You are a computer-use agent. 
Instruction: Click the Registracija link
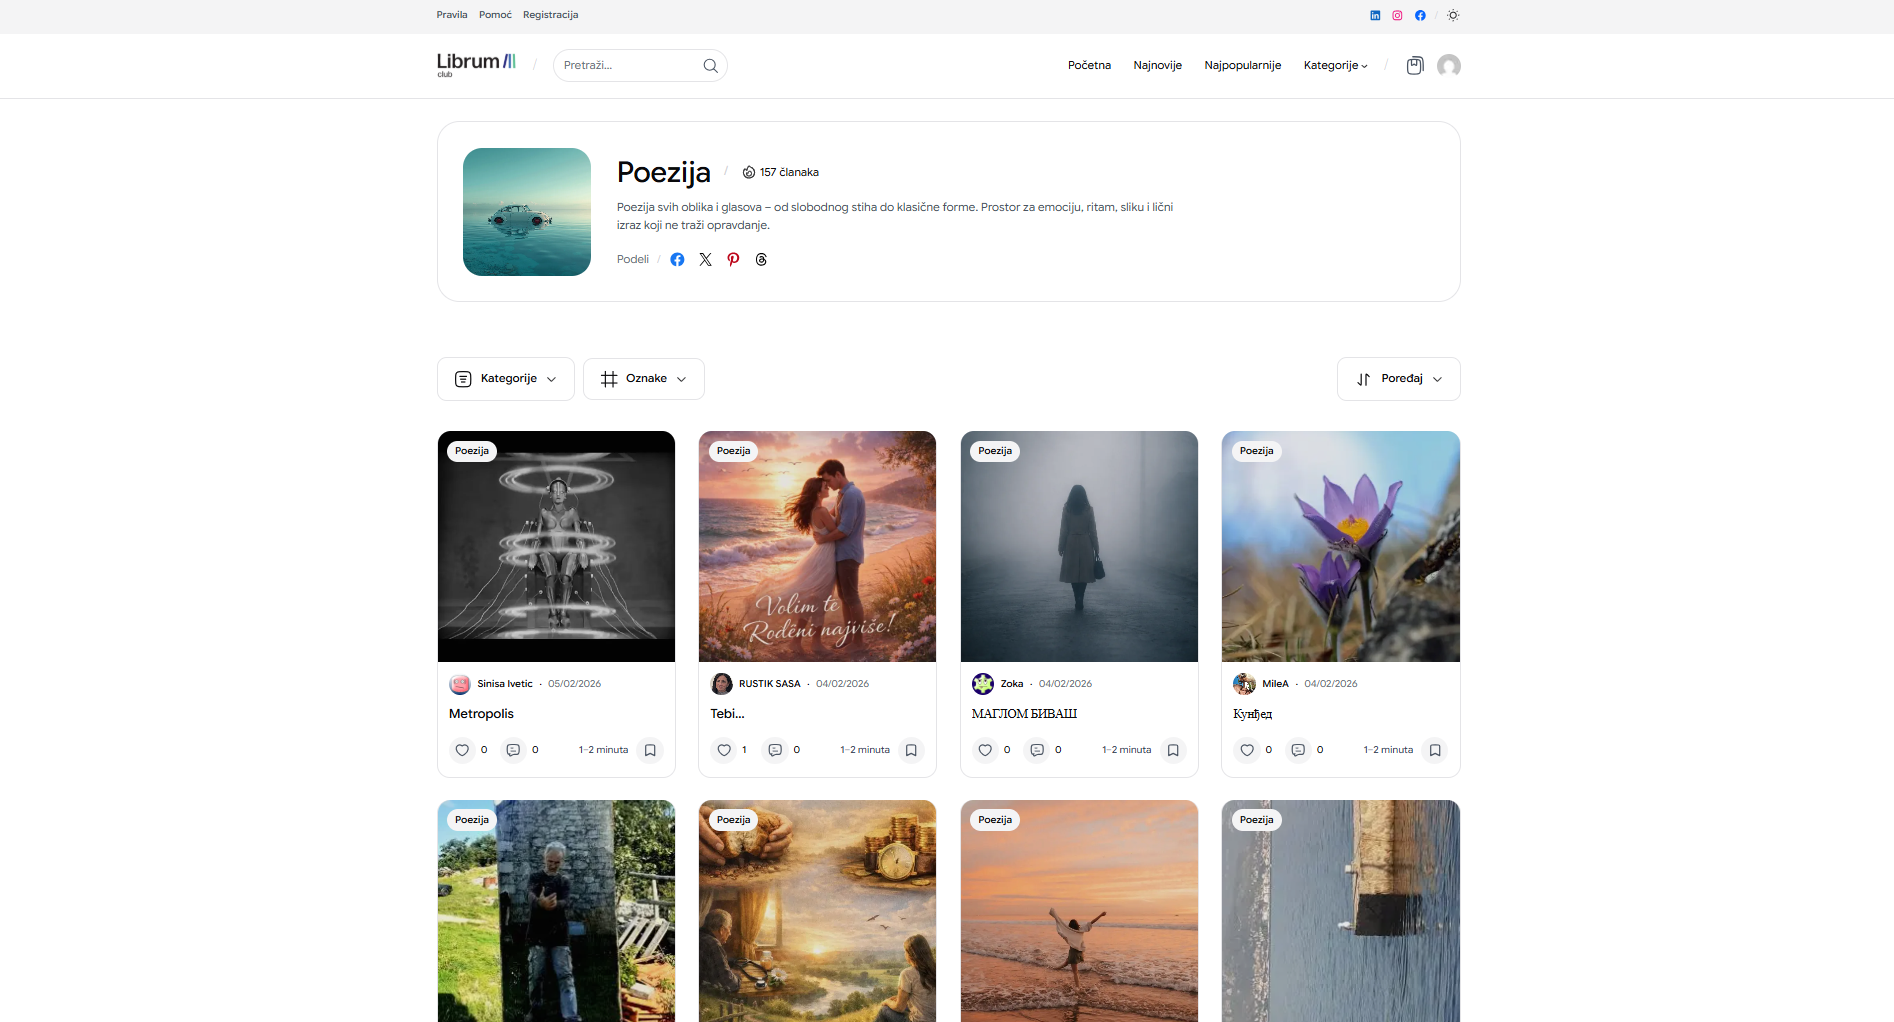[x=550, y=15]
